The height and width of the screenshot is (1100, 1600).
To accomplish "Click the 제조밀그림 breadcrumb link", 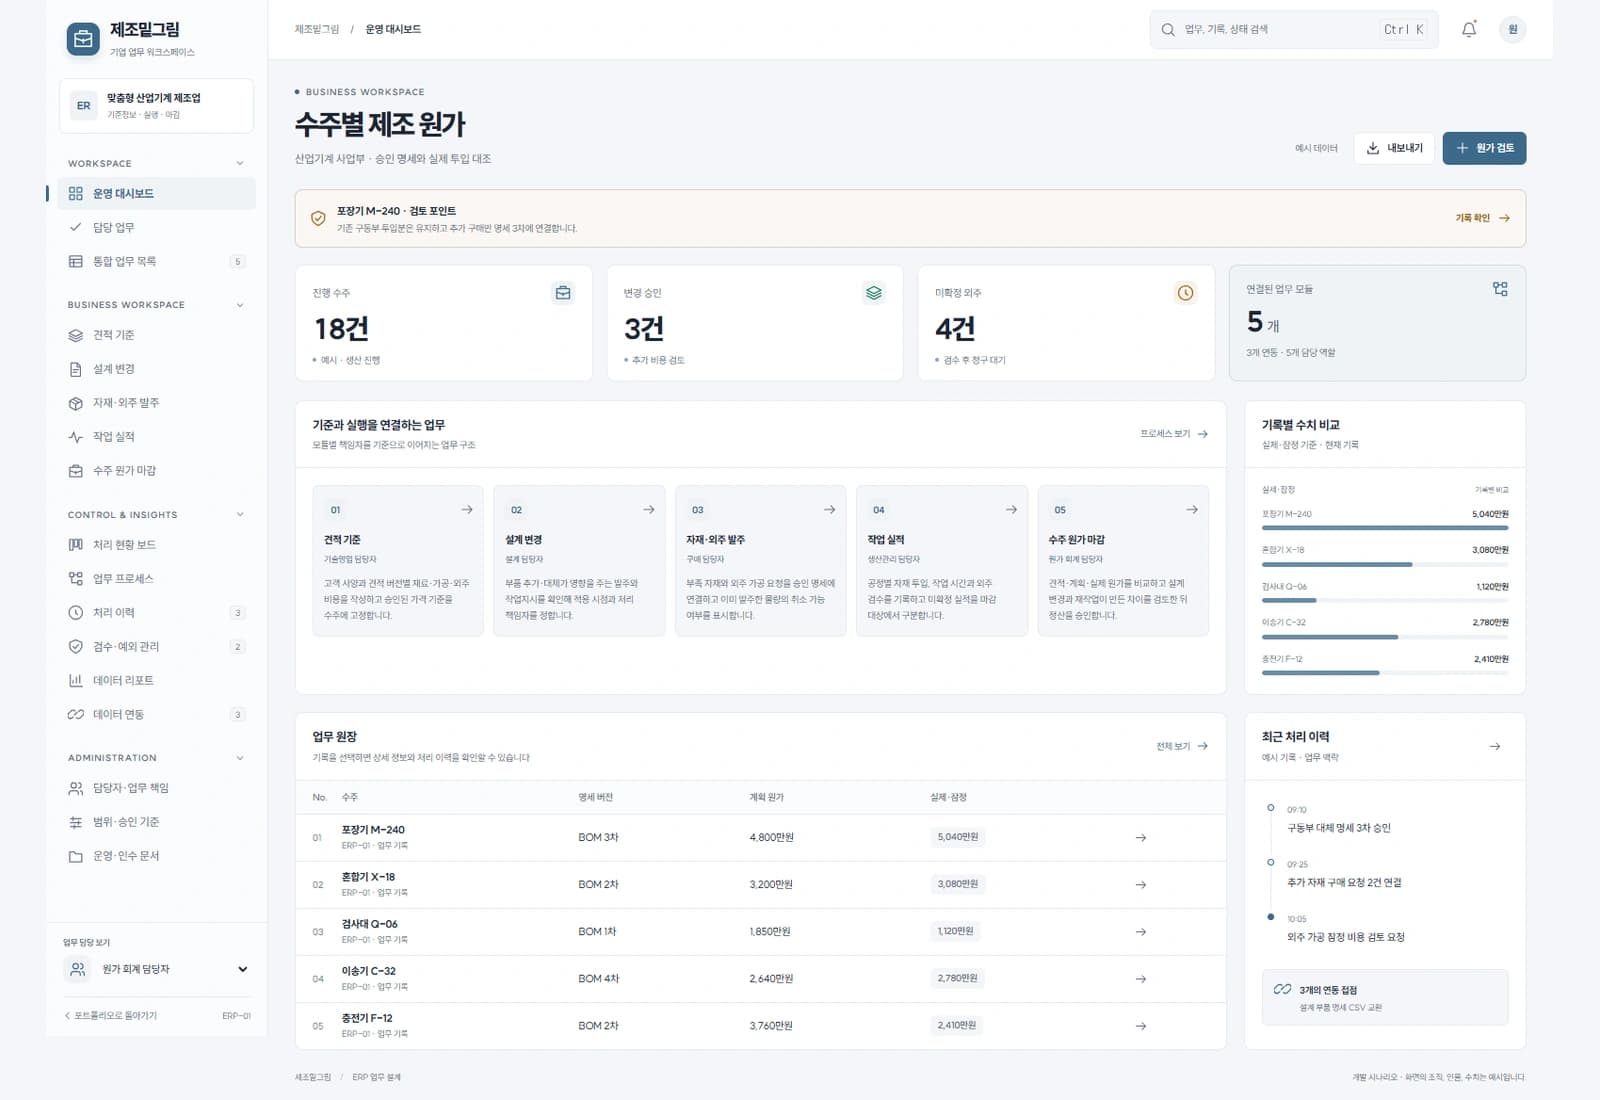I will (x=317, y=30).
